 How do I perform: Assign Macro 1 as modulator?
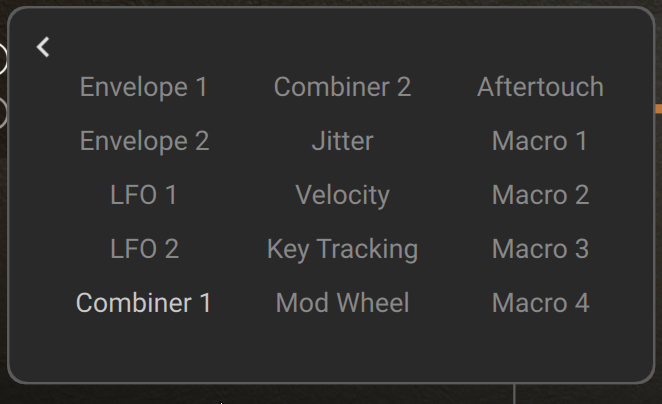540,141
